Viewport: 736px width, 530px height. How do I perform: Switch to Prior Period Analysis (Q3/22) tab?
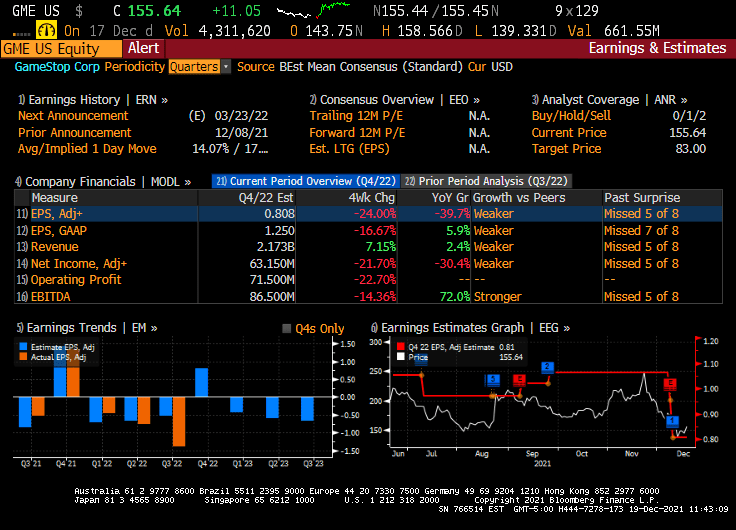click(485, 181)
